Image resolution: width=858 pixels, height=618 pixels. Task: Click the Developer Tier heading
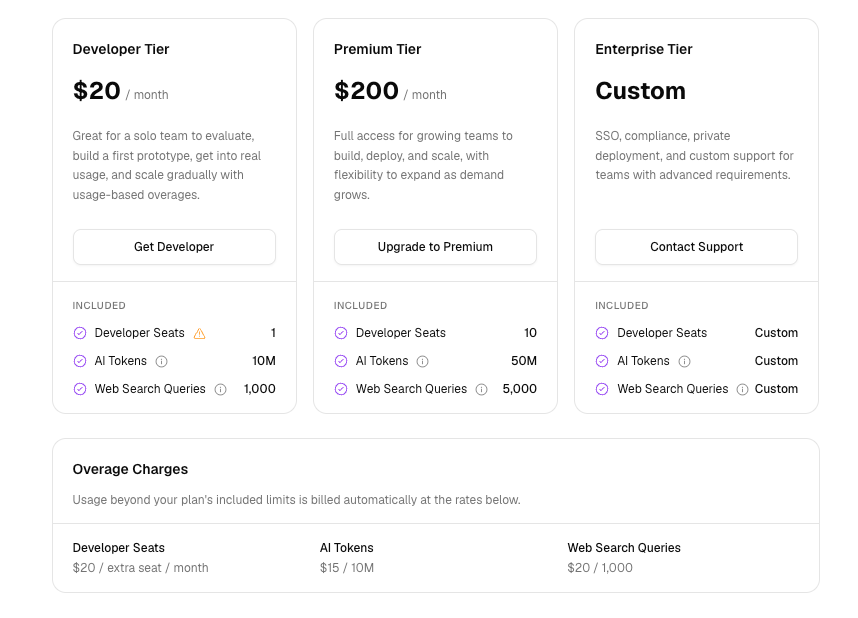(x=121, y=49)
